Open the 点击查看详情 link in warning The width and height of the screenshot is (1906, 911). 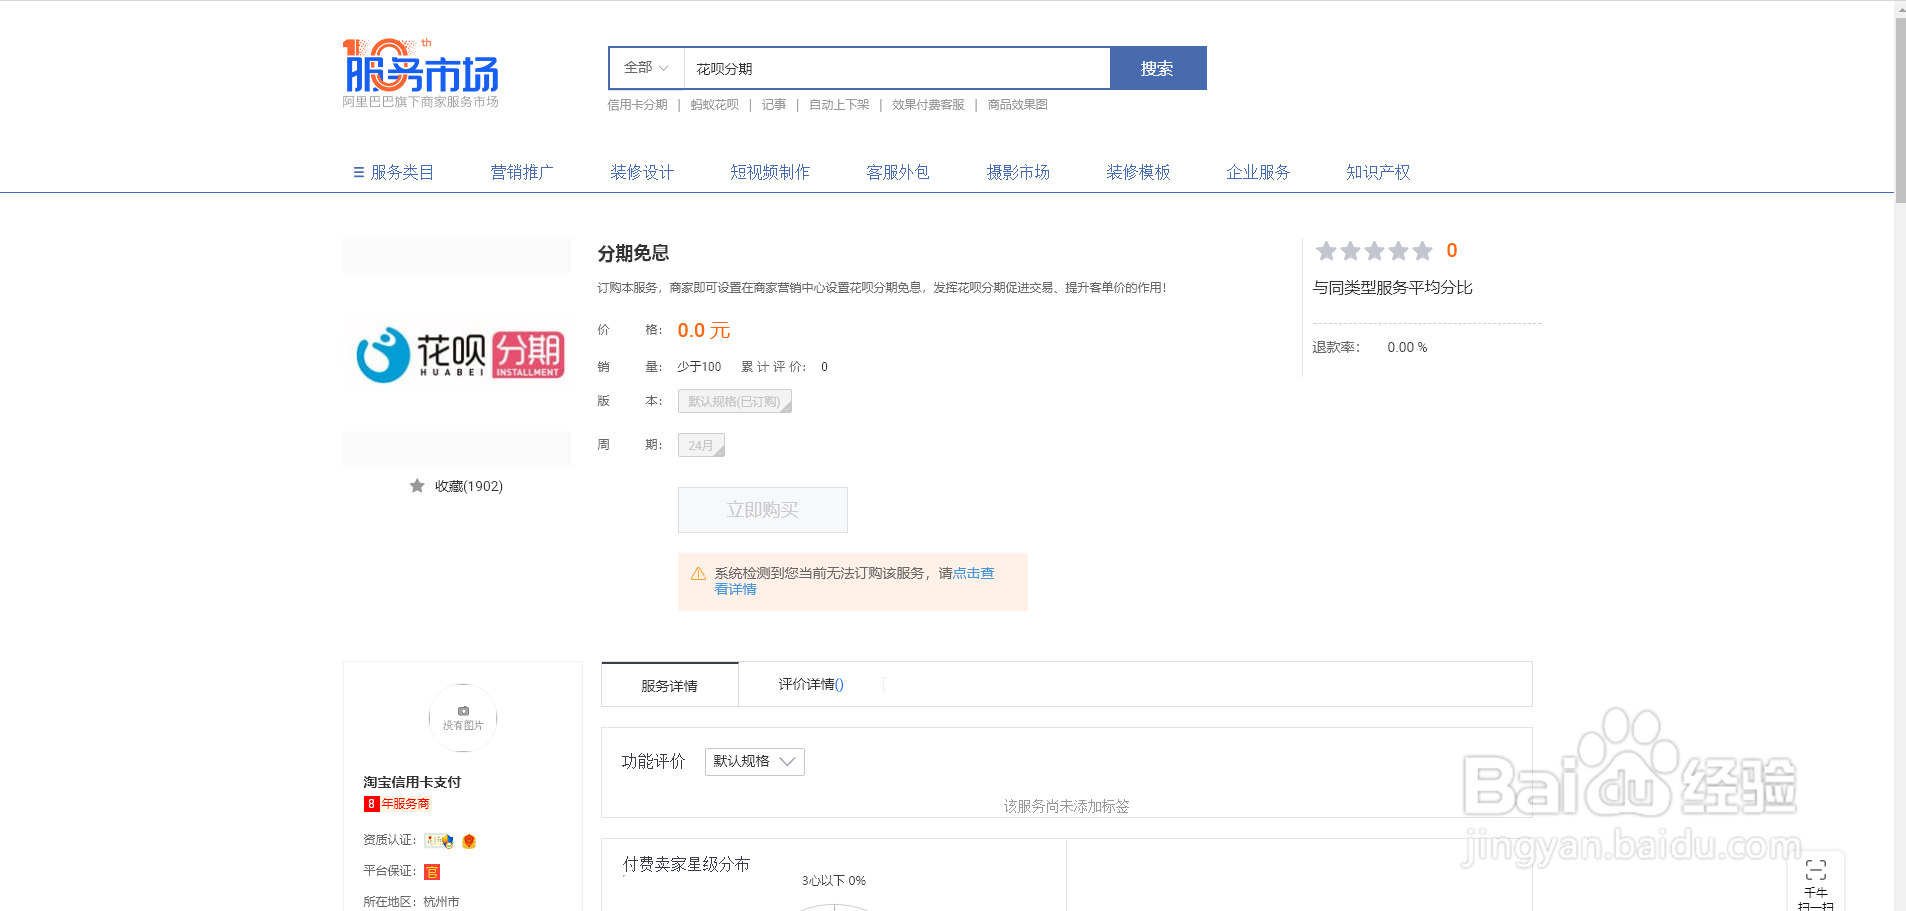click(x=973, y=573)
